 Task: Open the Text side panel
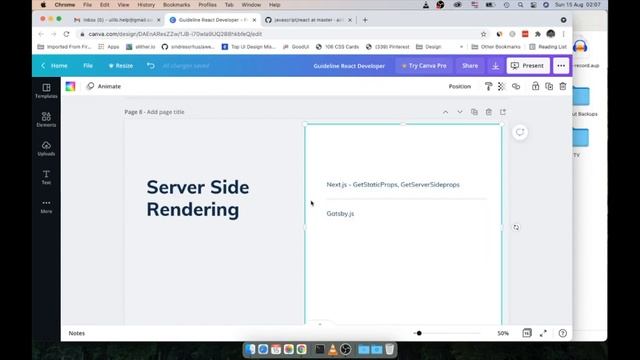(46, 177)
